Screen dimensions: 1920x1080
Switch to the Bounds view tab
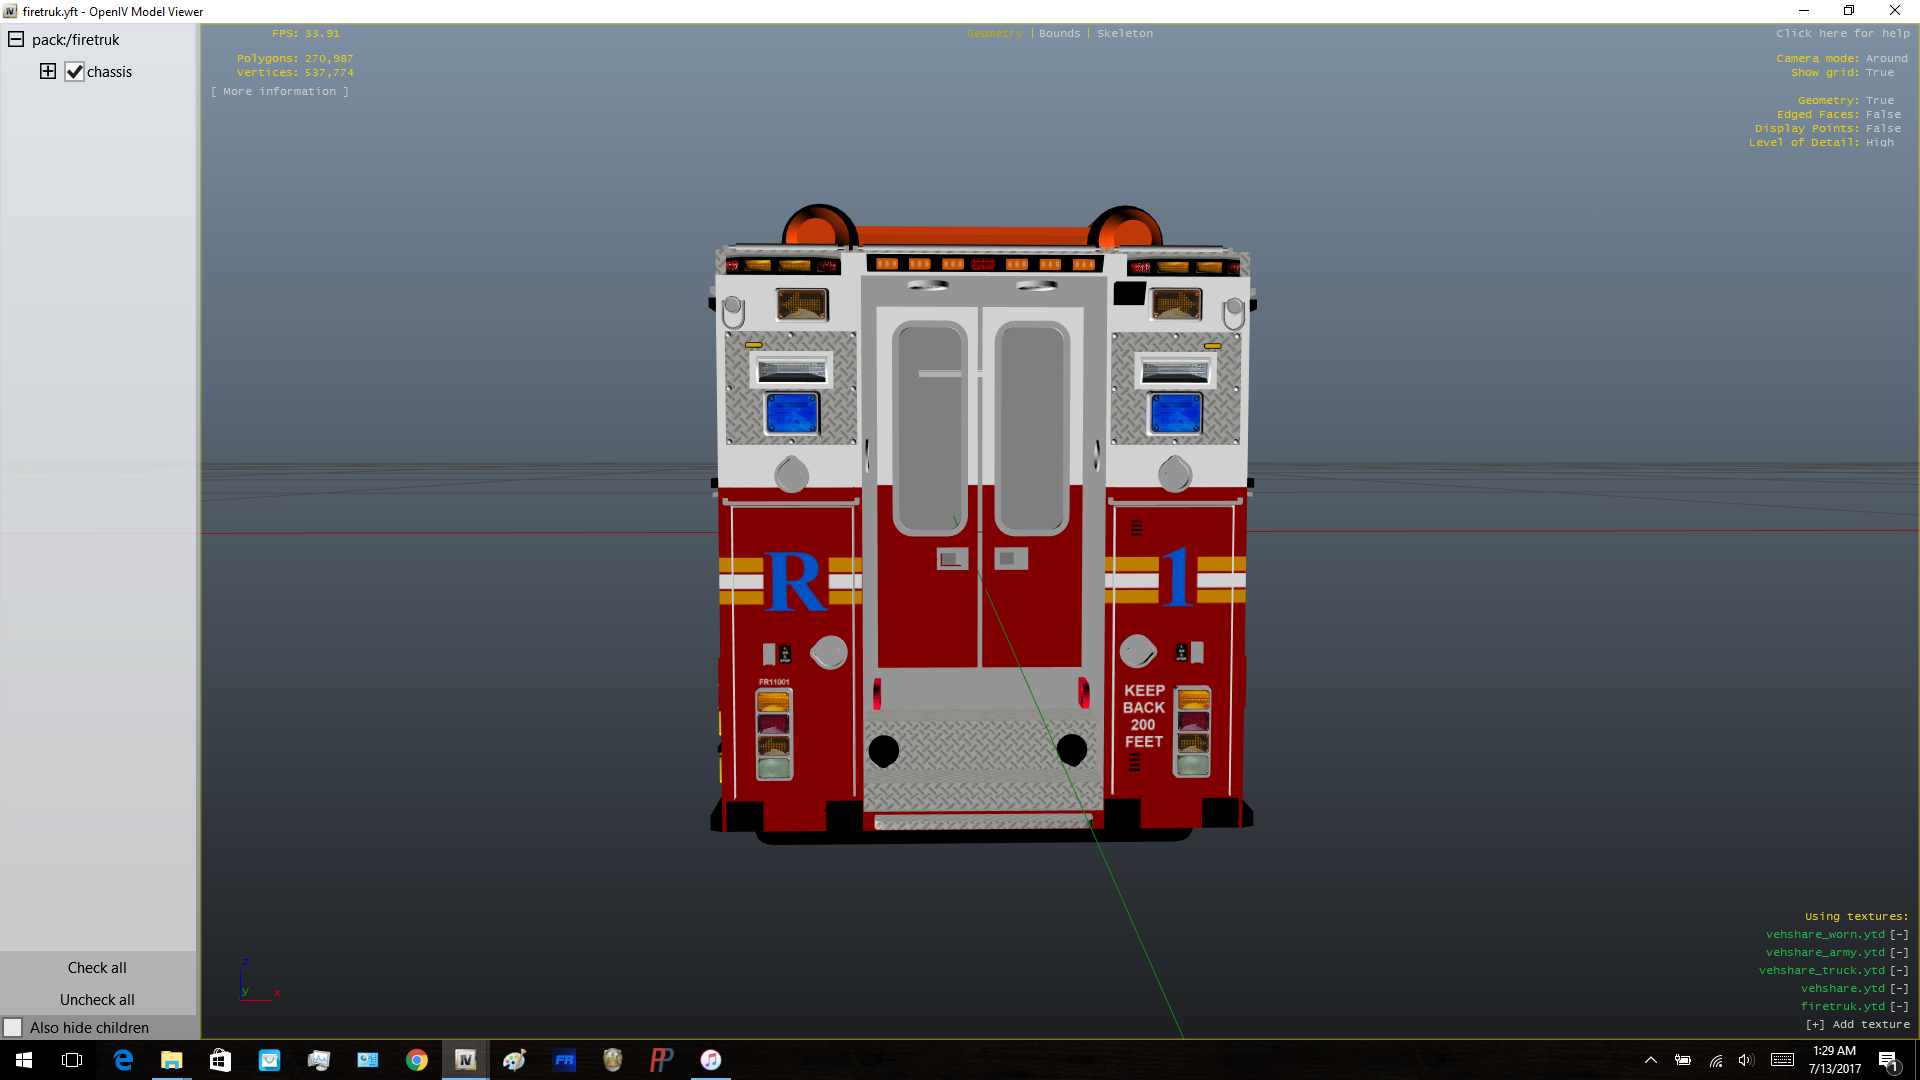[x=1059, y=33]
